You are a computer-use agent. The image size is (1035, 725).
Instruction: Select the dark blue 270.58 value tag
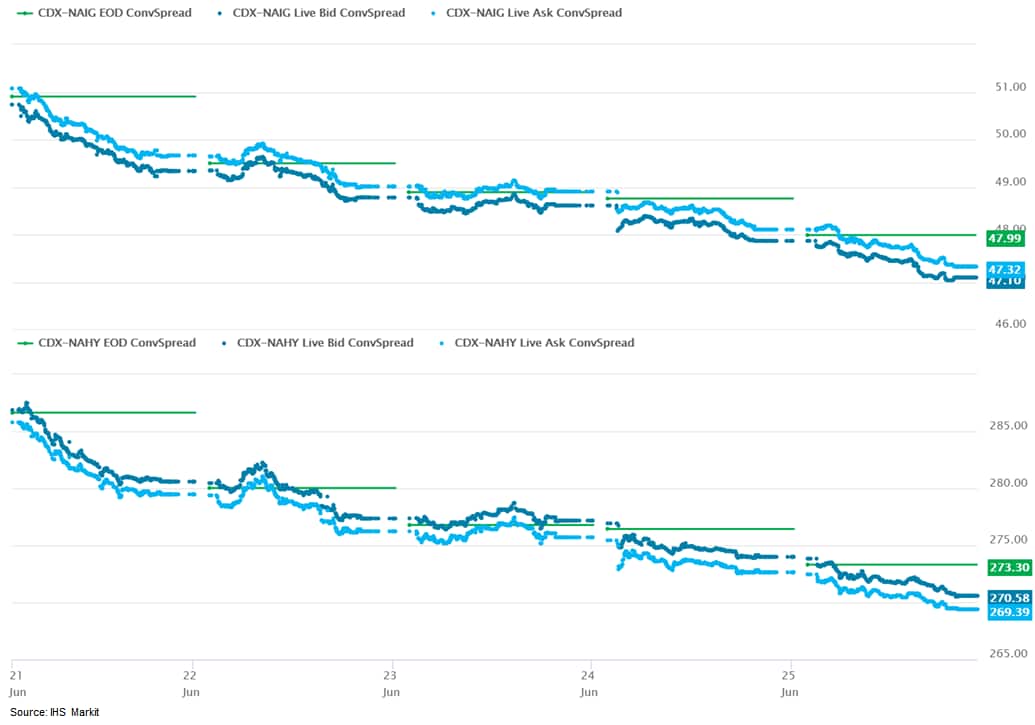pyautogui.click(x=1007, y=597)
